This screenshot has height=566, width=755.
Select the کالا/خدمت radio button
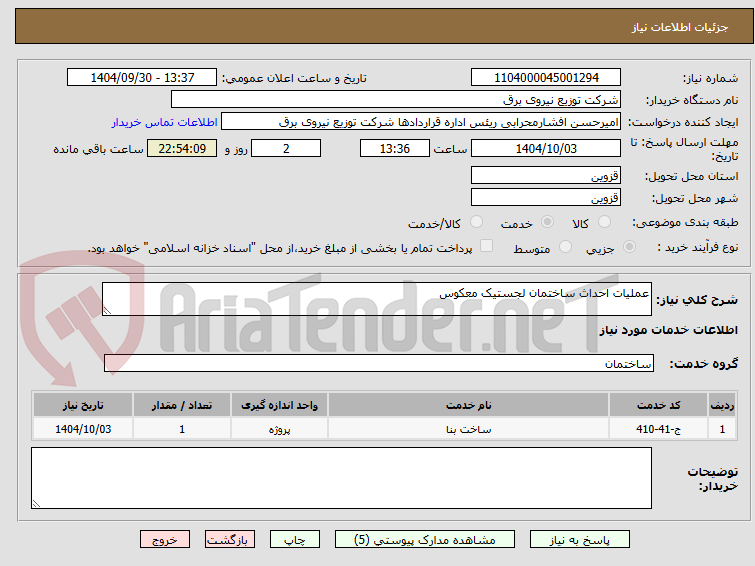click(x=476, y=222)
